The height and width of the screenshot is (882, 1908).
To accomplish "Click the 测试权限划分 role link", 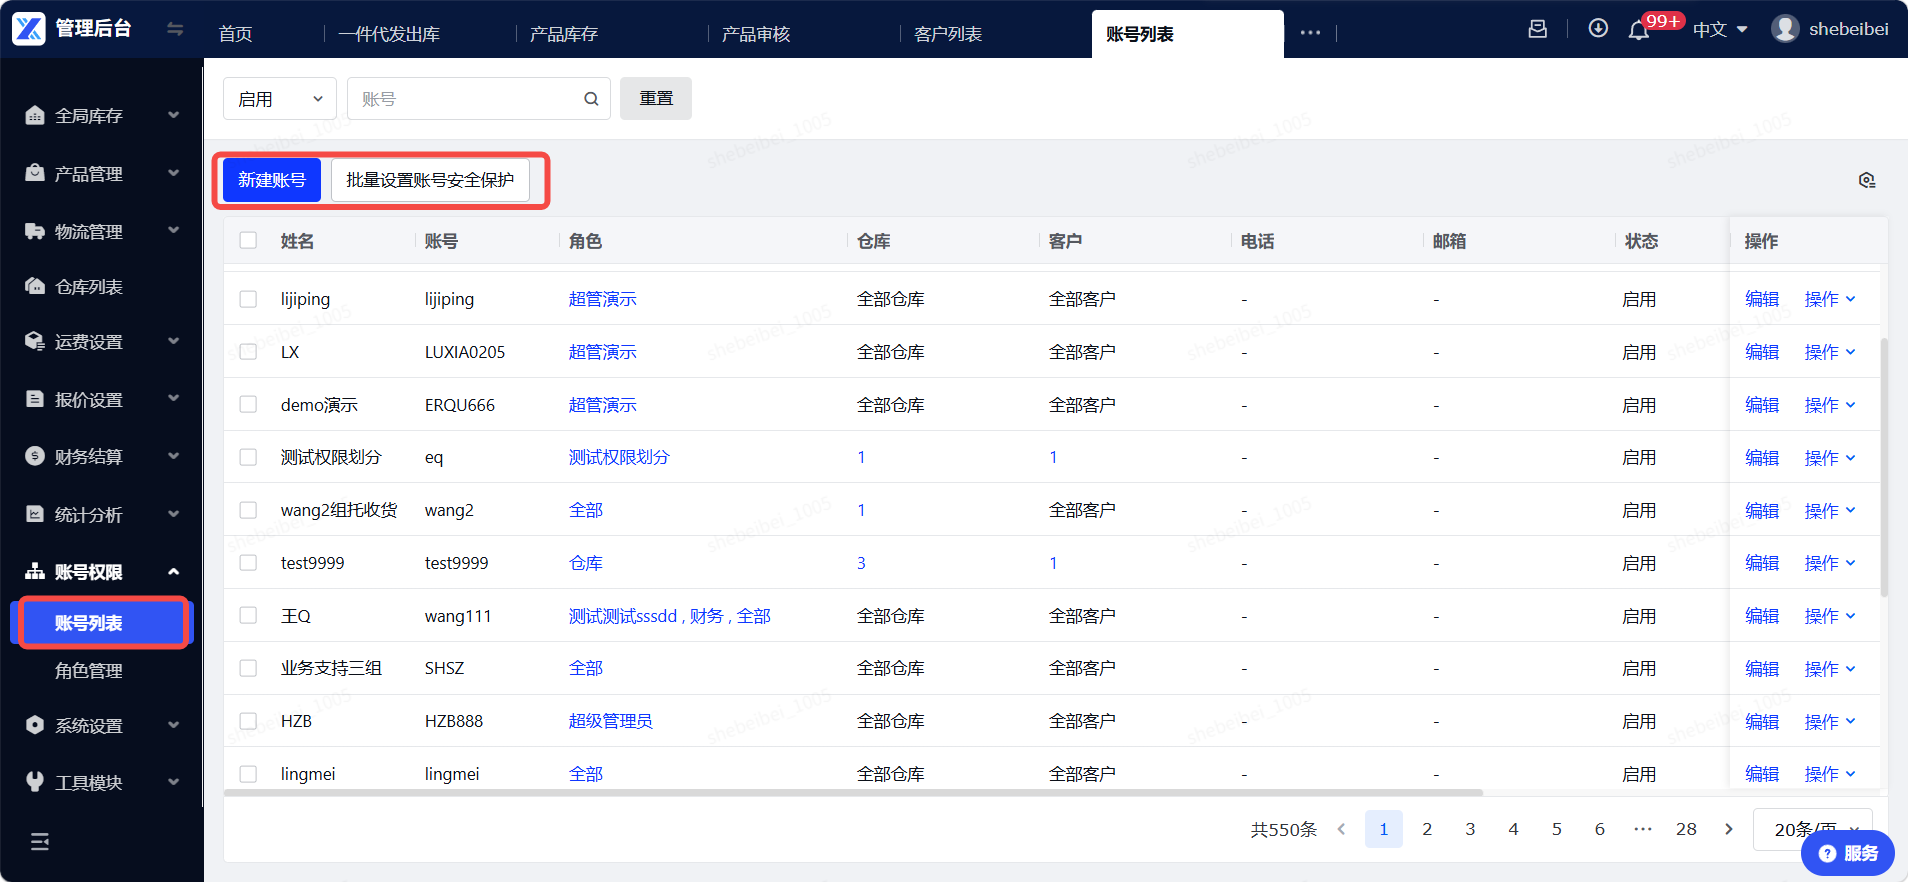I will tap(619, 457).
